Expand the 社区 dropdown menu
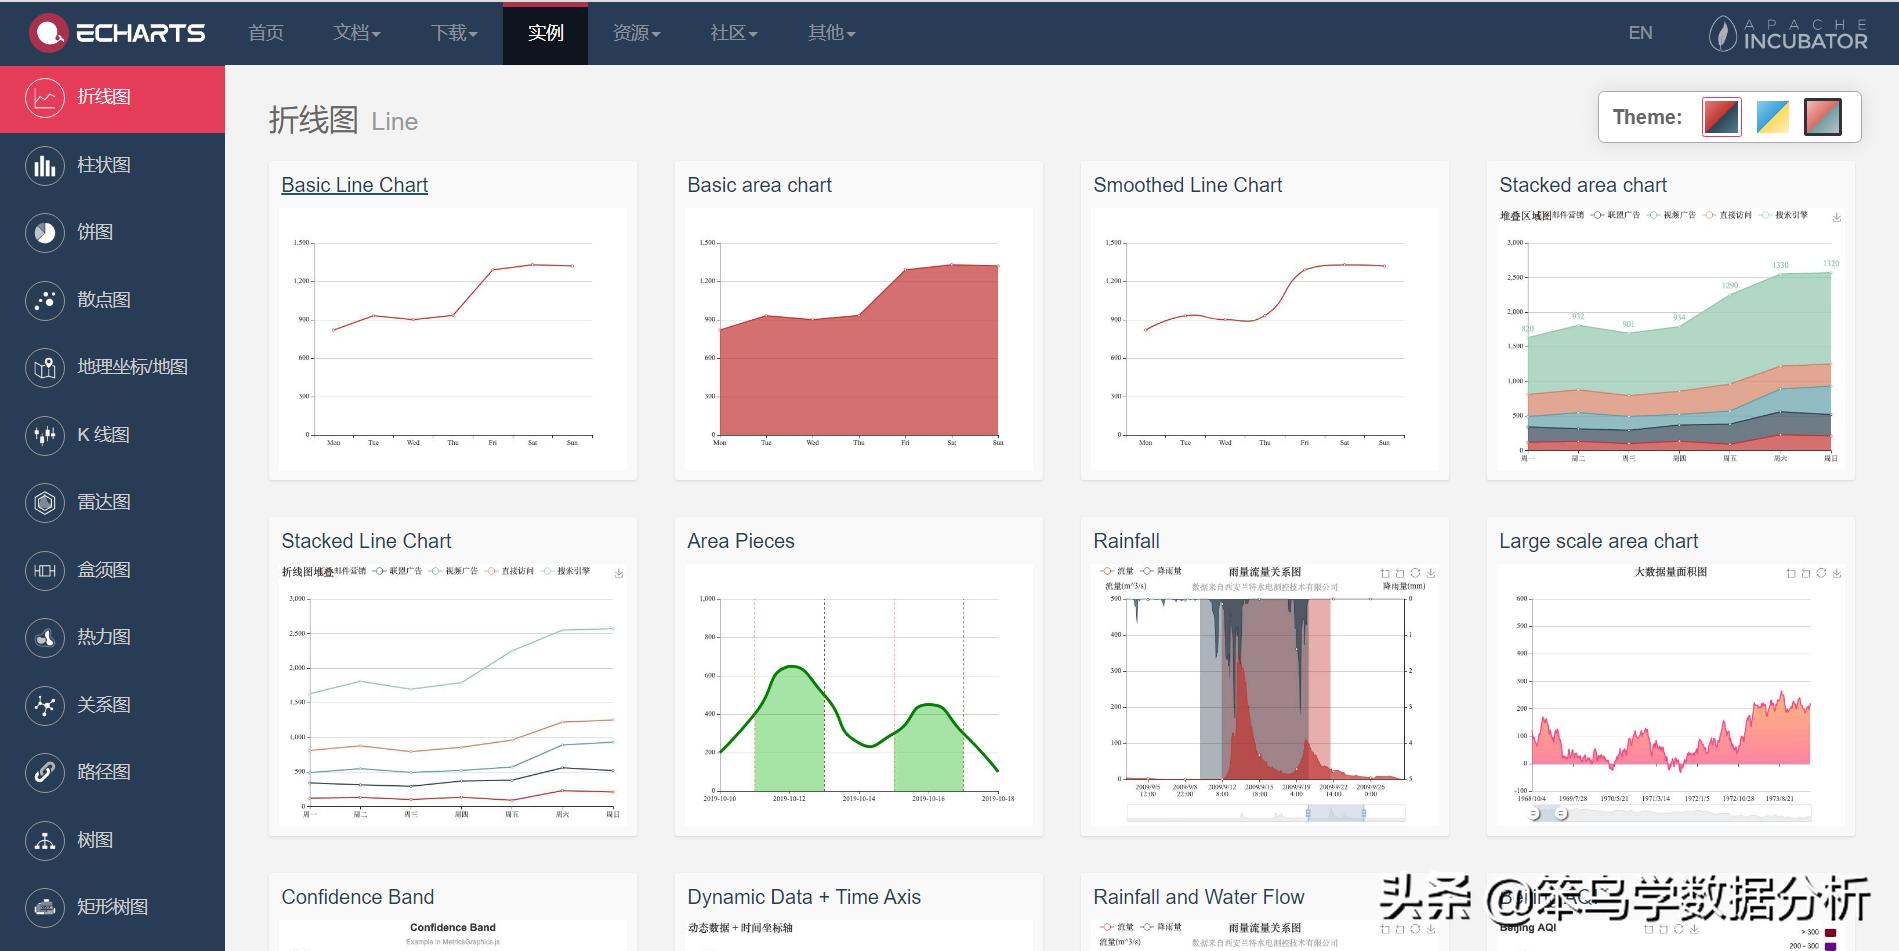Image resolution: width=1899 pixels, height=951 pixels. [x=734, y=33]
